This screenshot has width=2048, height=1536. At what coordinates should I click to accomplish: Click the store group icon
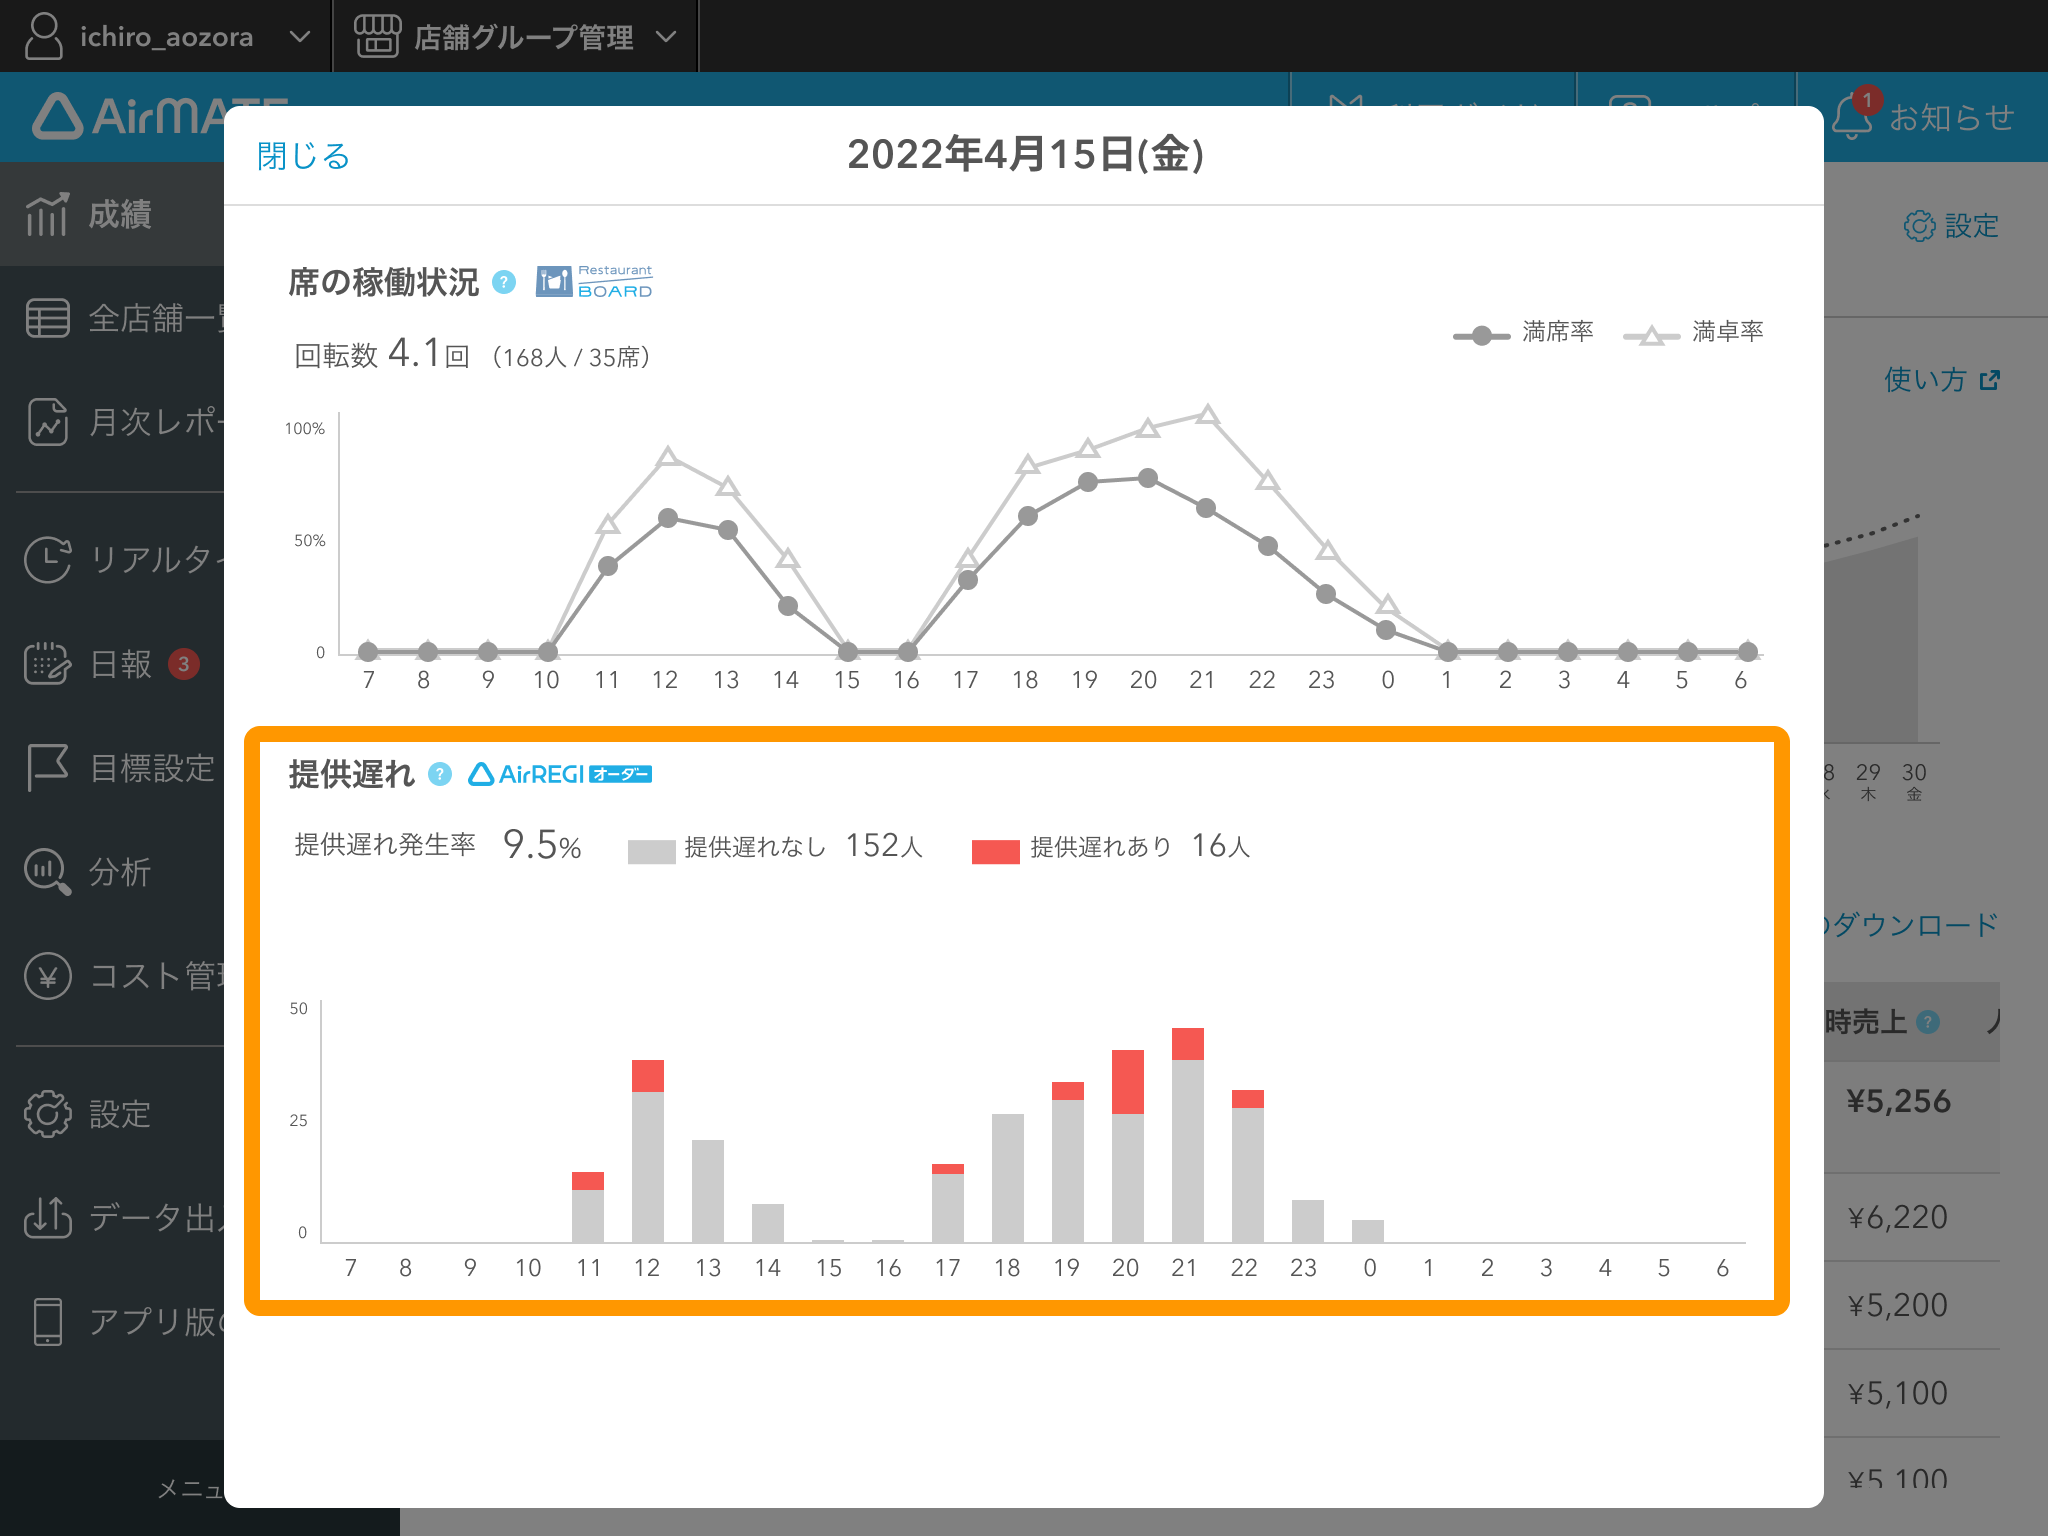pos(377,36)
